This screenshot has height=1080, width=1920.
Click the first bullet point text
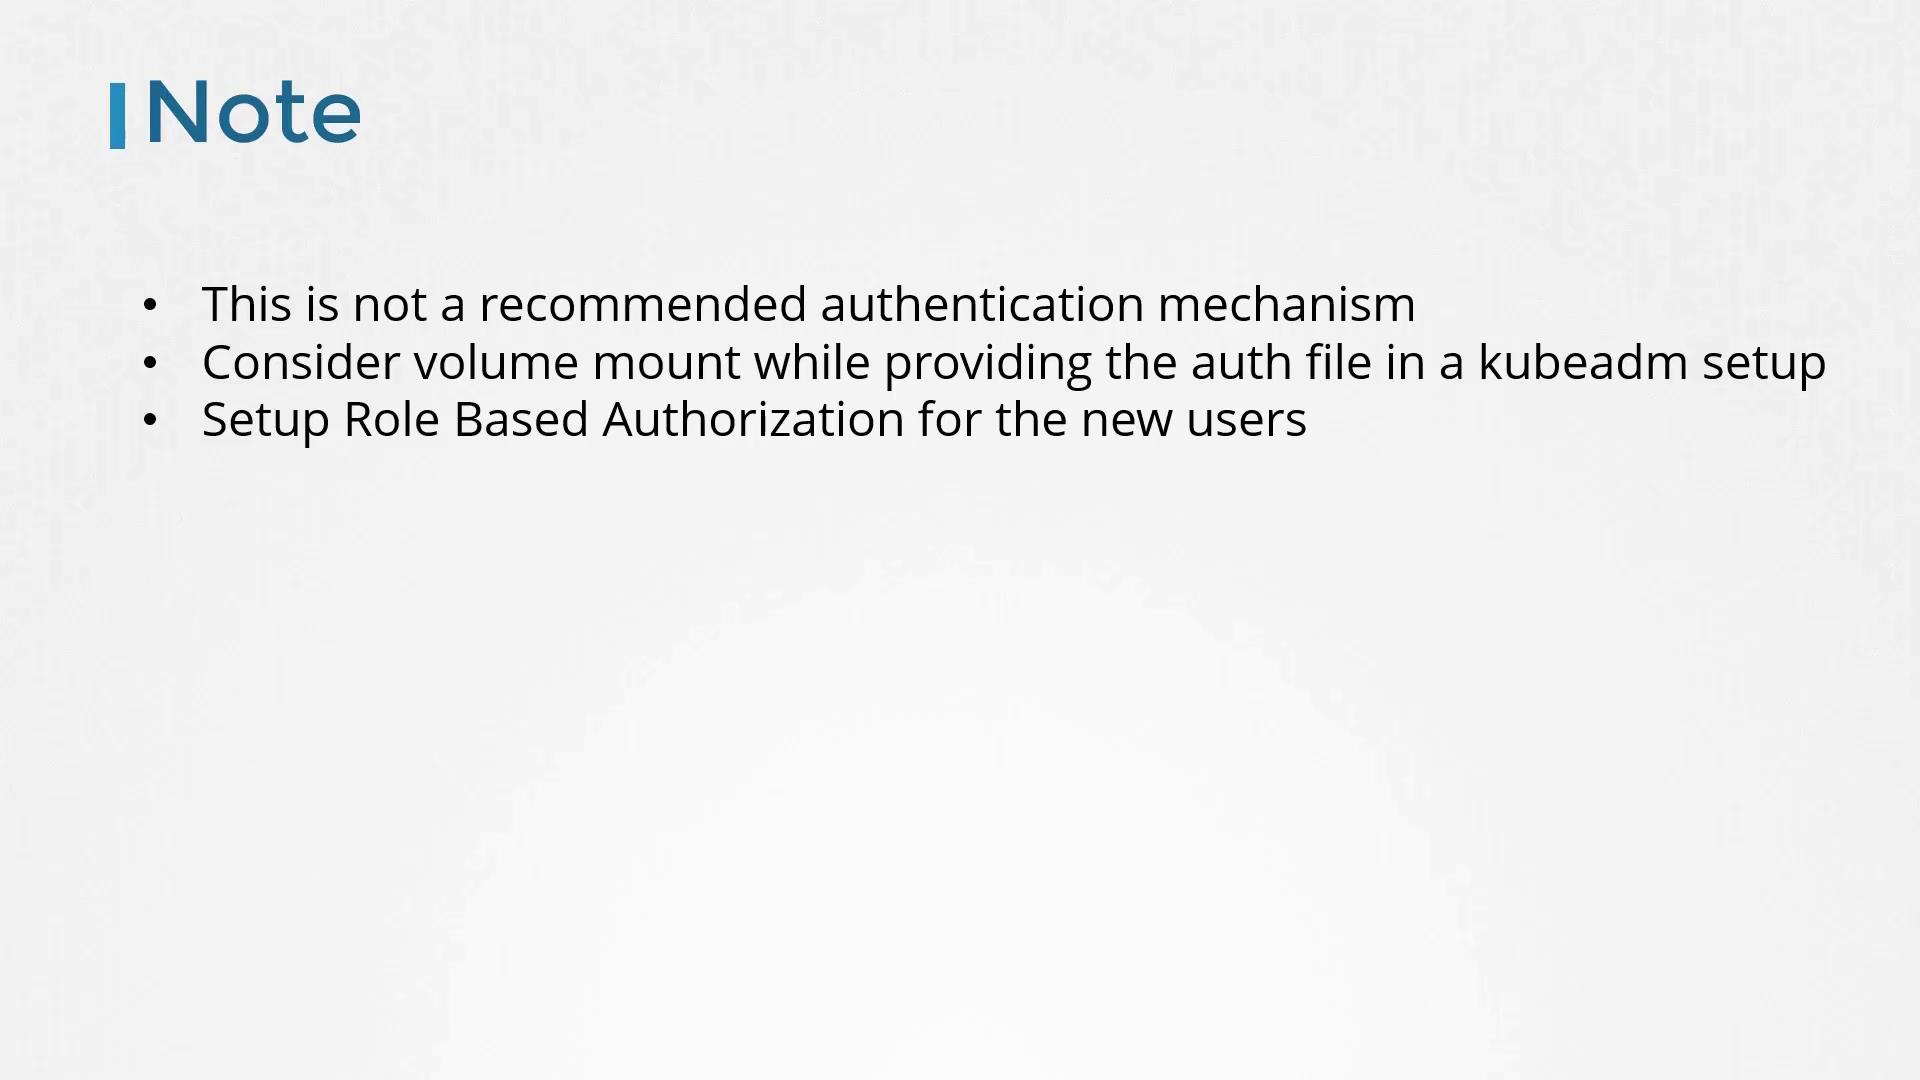pyautogui.click(x=808, y=302)
